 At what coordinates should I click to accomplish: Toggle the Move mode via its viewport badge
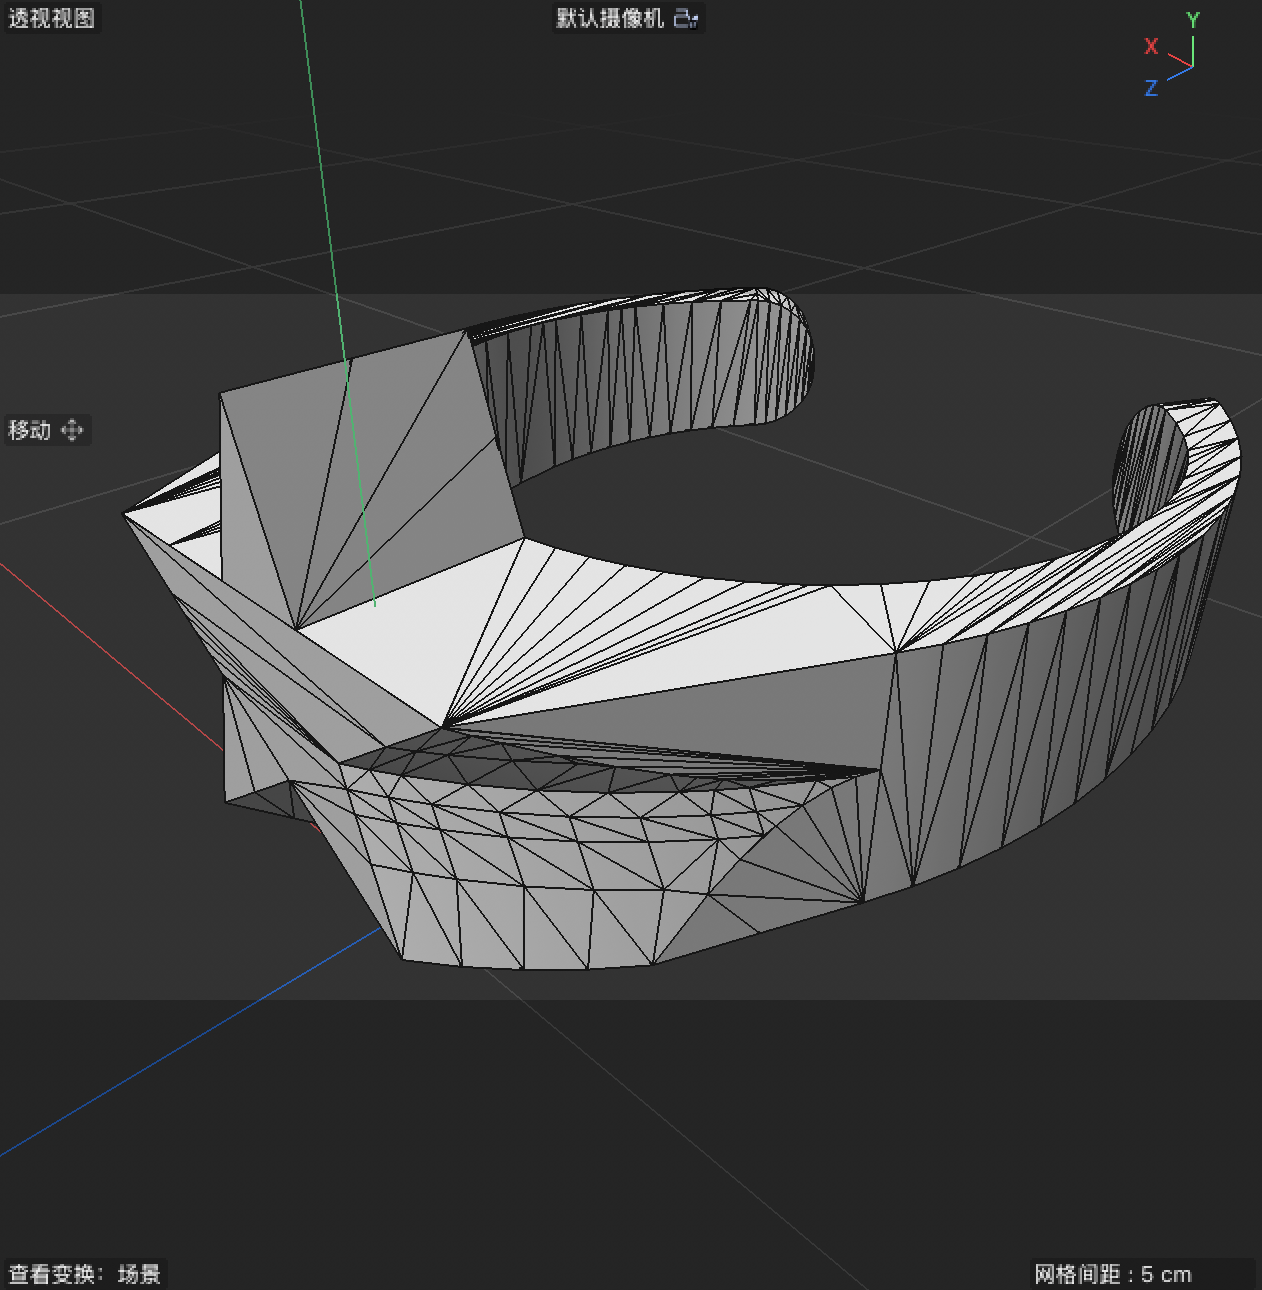click(x=45, y=430)
